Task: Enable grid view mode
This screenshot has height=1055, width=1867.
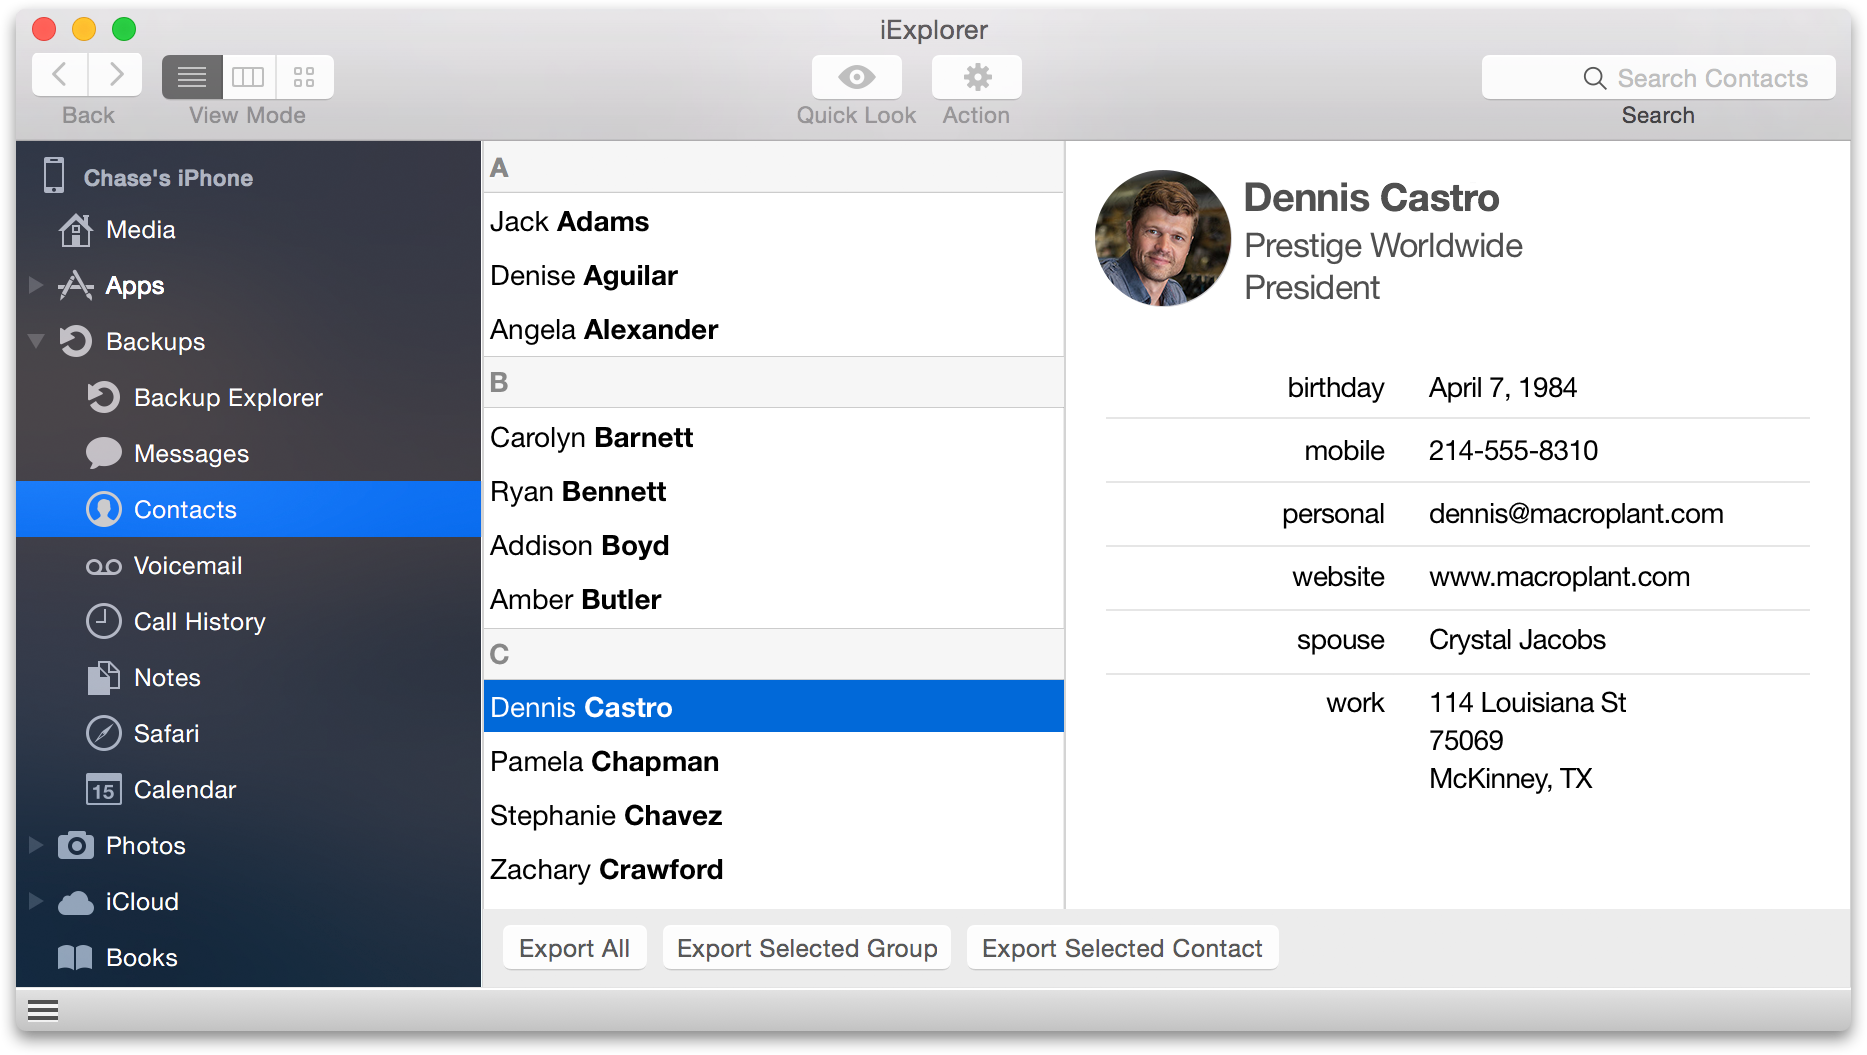Action: (x=304, y=77)
